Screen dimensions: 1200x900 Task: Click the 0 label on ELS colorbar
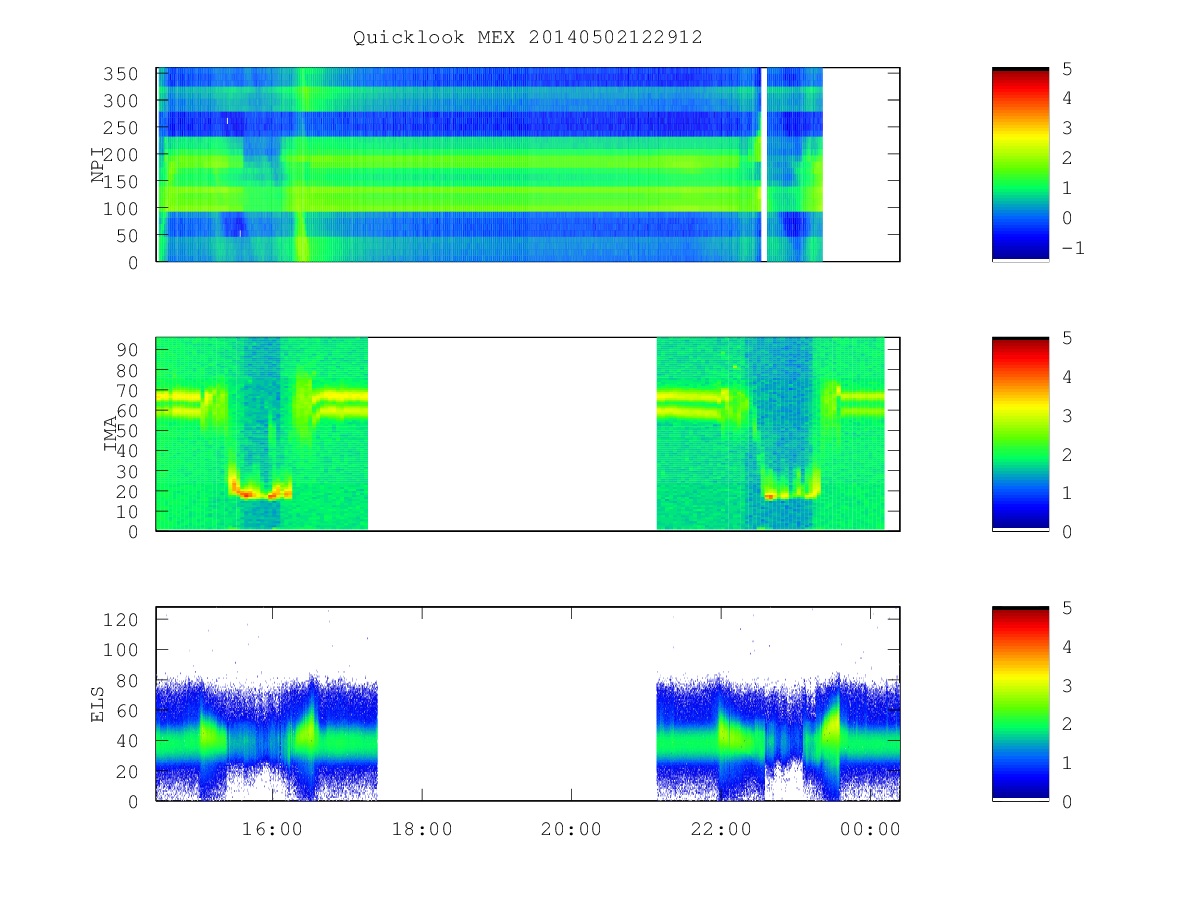pyautogui.click(x=1067, y=801)
